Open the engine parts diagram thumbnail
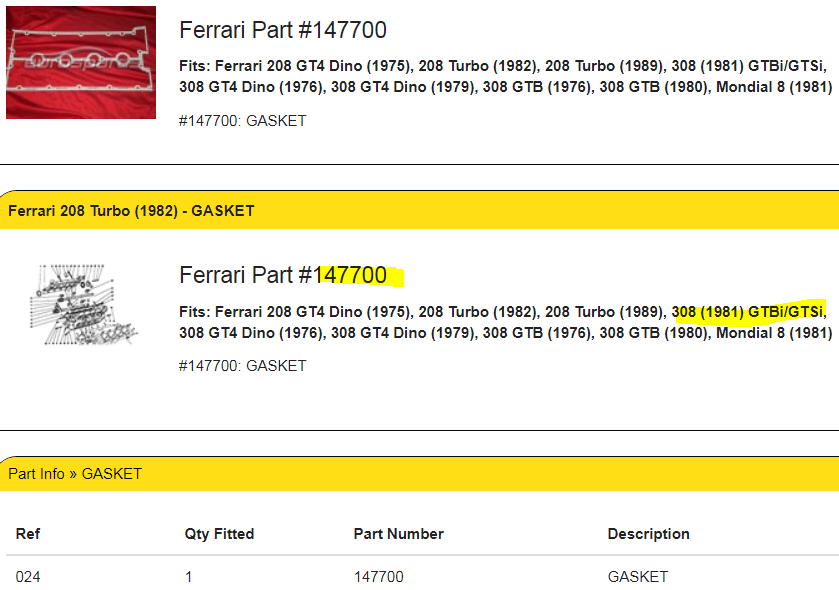The width and height of the screenshot is (839, 590). tap(81, 306)
